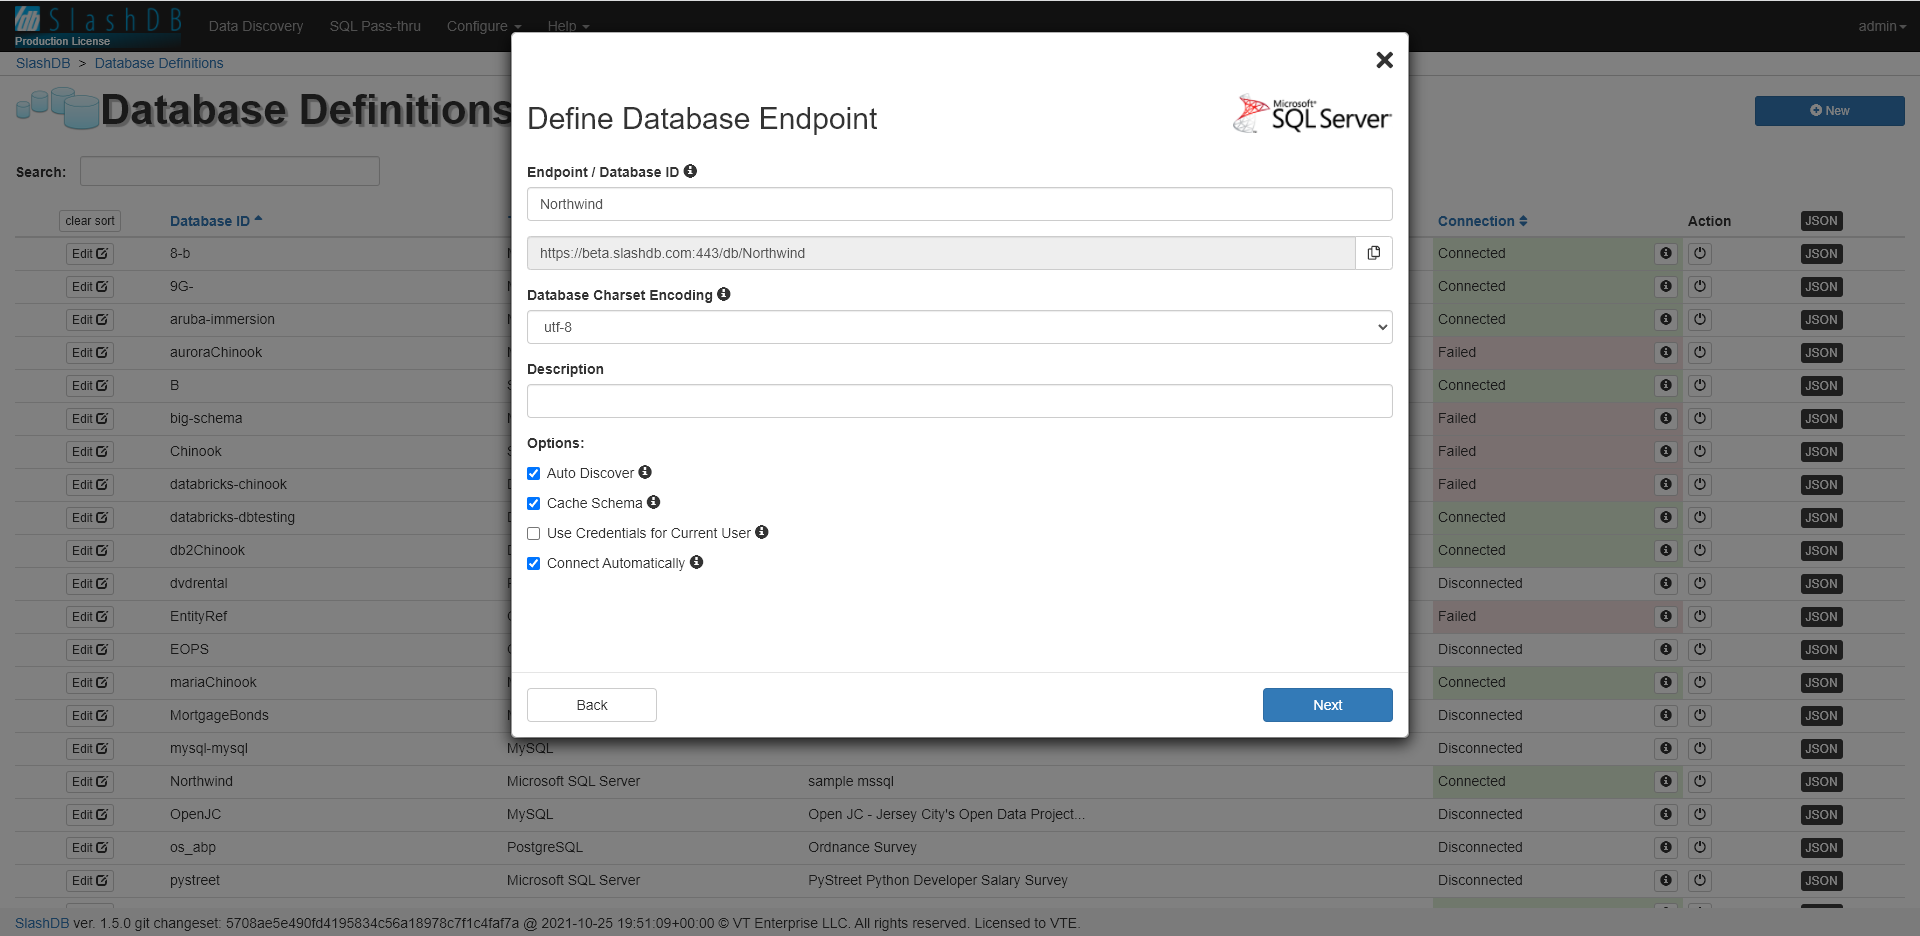
Task: Show info icon beside Cache Schema
Action: coord(654,502)
